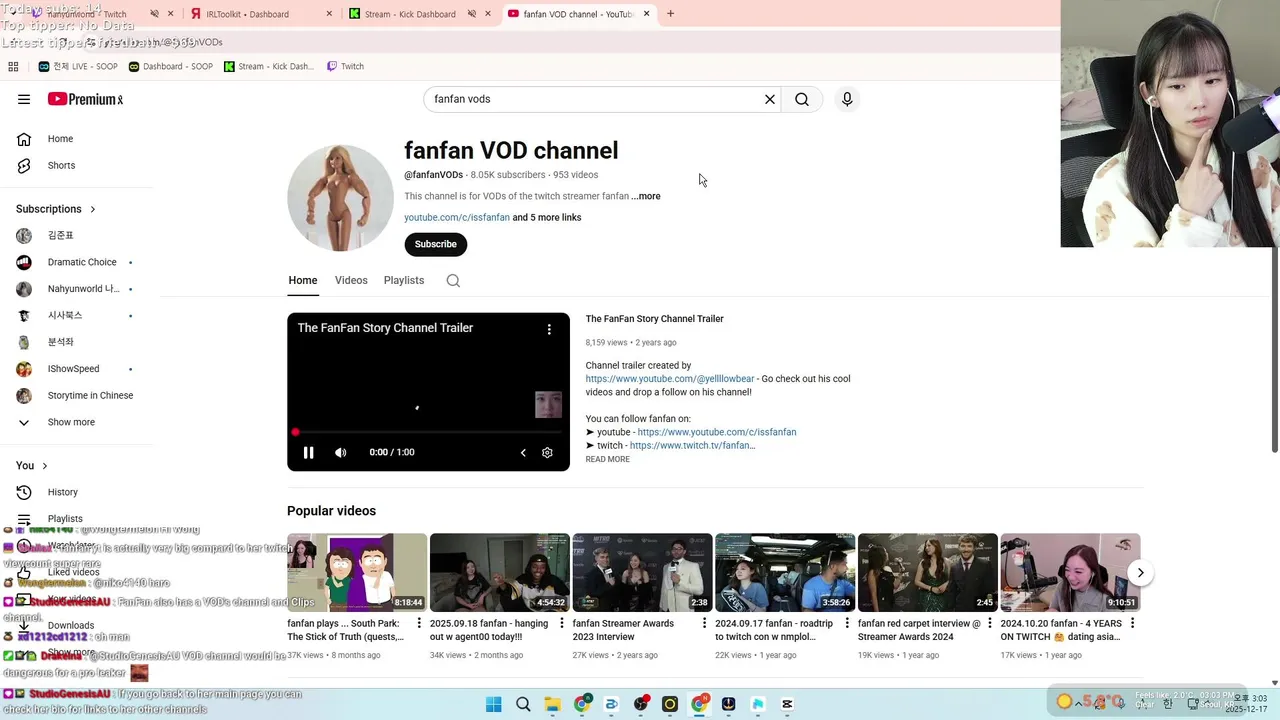Image resolution: width=1280 pixels, height=720 pixels.
Task: Expand channel description with more
Action: coord(646,196)
